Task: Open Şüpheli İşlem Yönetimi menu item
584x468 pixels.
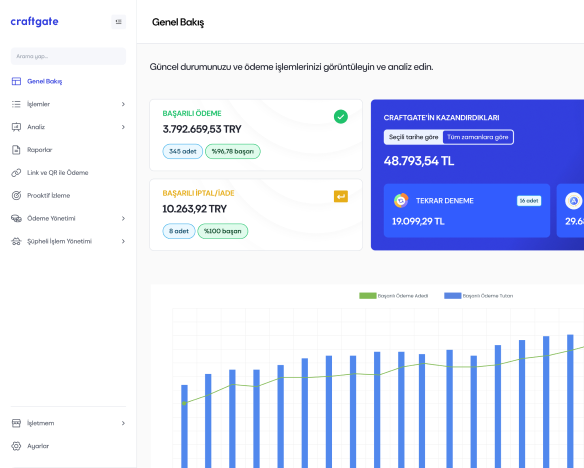Action: (x=69, y=241)
